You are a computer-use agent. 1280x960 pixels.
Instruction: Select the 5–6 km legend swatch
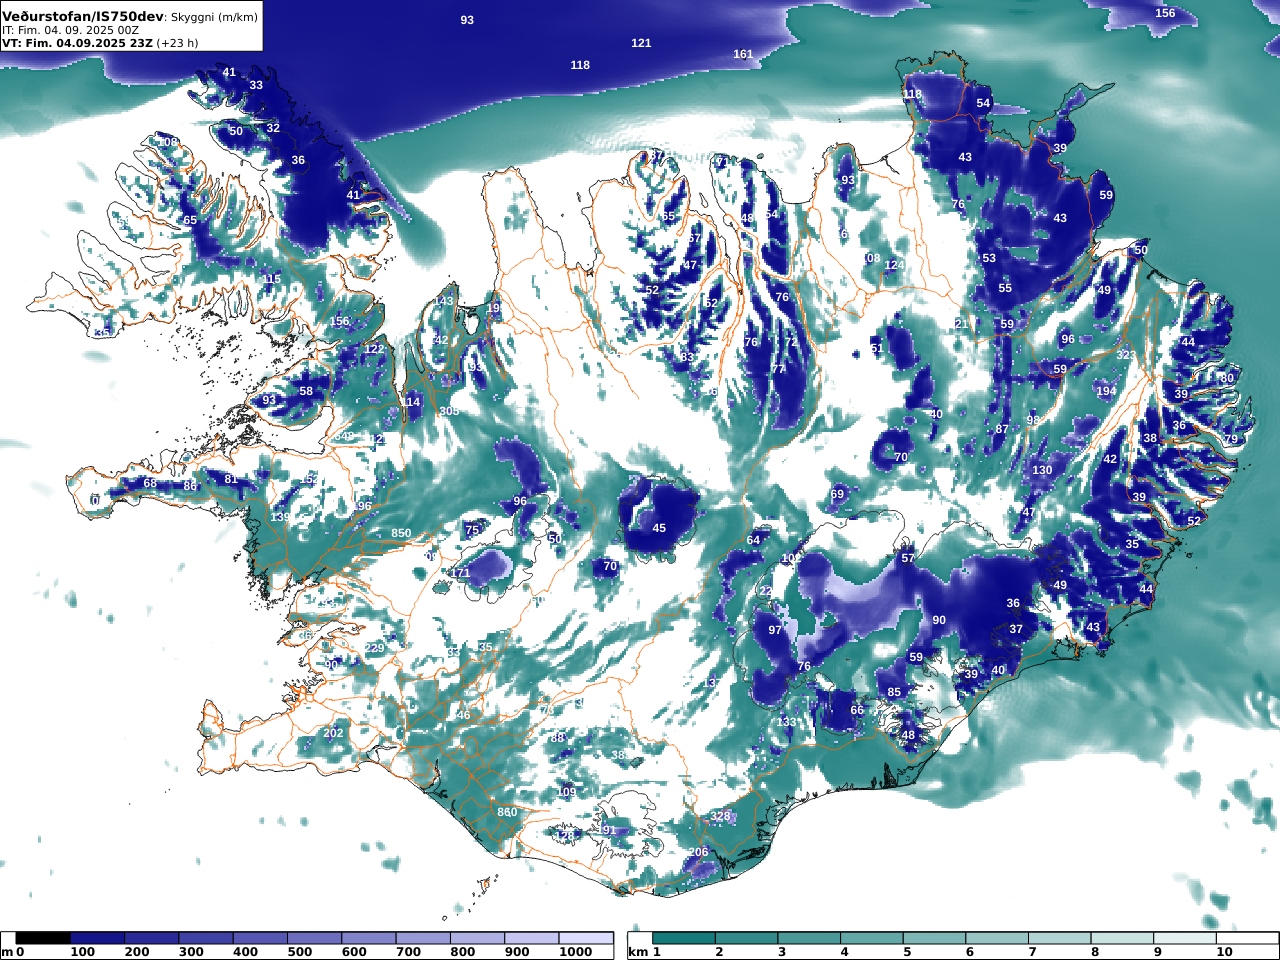(x=935, y=938)
